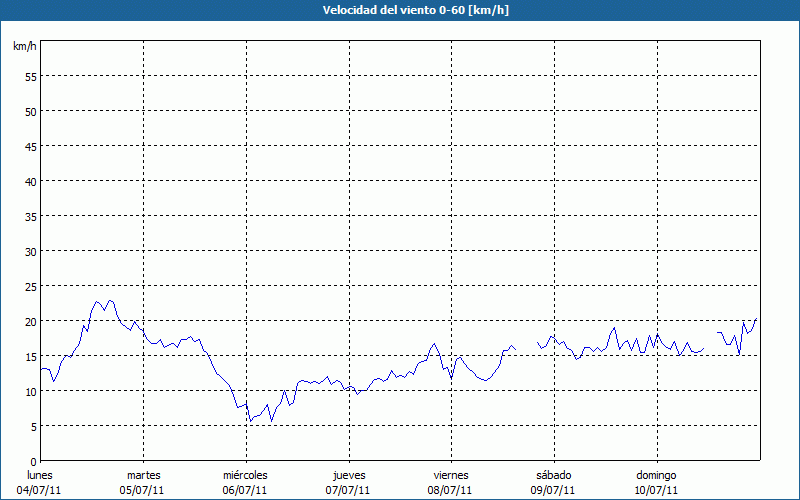
Task: Select the "martes" day label
Action: pyautogui.click(x=143, y=475)
